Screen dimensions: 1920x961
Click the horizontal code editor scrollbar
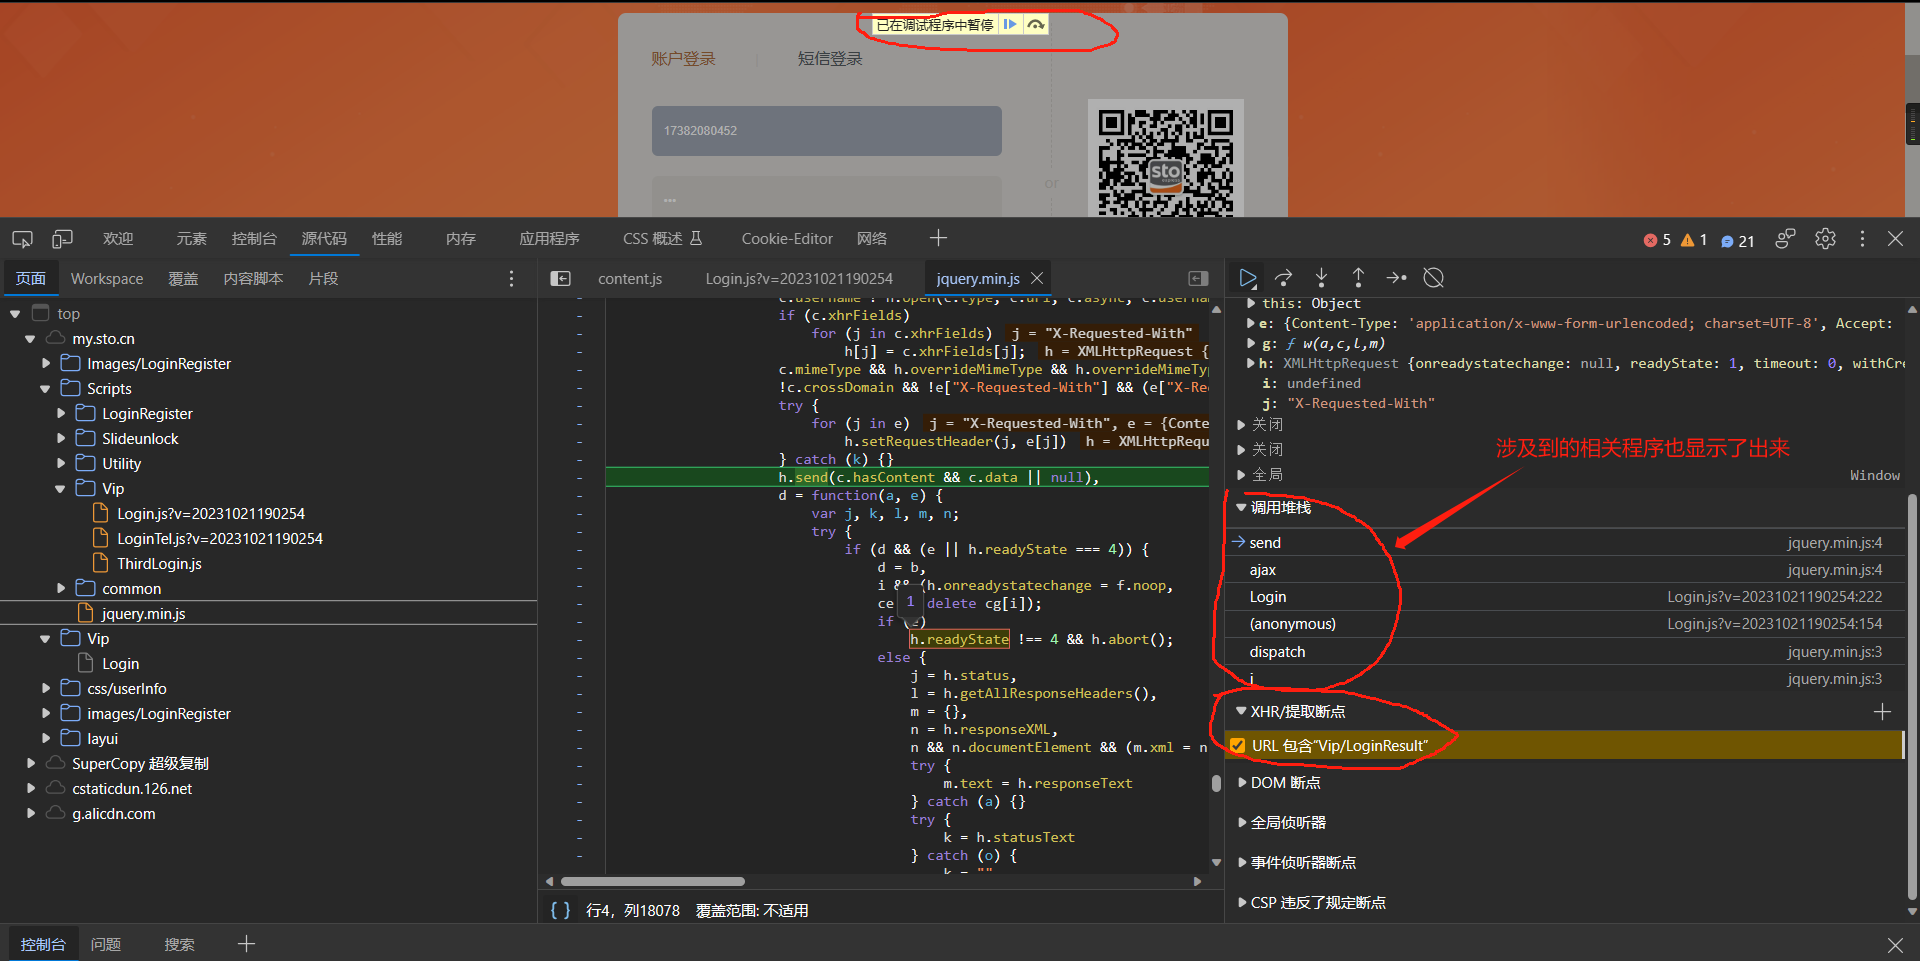pyautogui.click(x=653, y=882)
